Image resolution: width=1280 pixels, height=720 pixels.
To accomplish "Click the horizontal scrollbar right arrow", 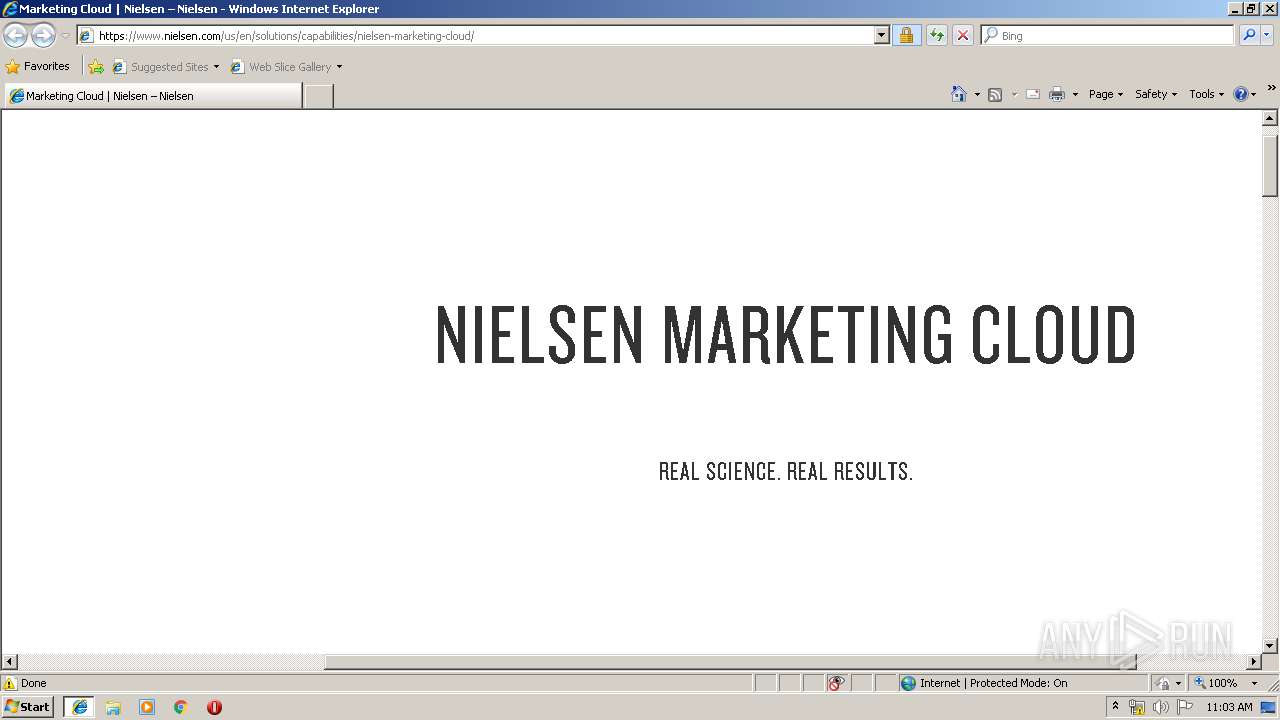I will point(1254,662).
